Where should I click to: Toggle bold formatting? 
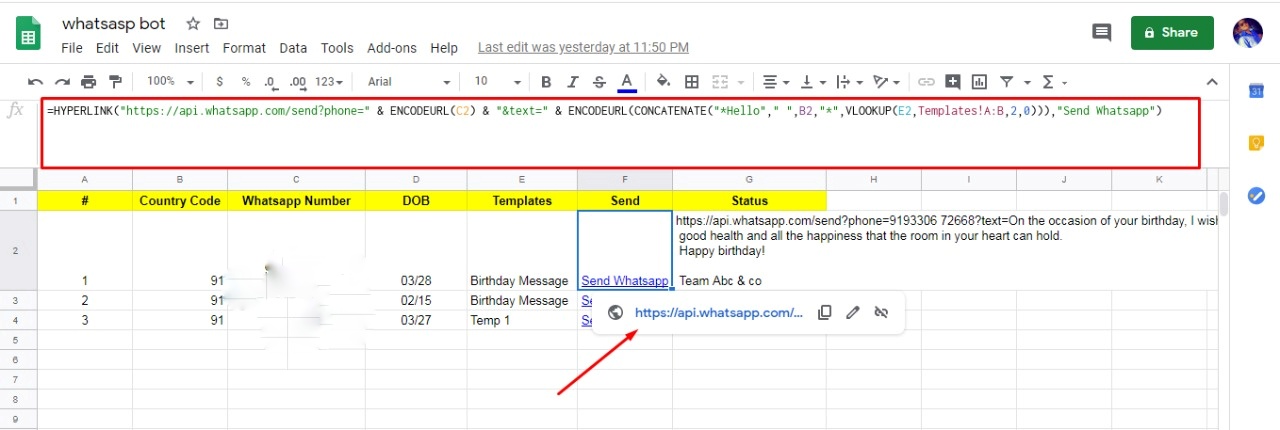click(546, 82)
